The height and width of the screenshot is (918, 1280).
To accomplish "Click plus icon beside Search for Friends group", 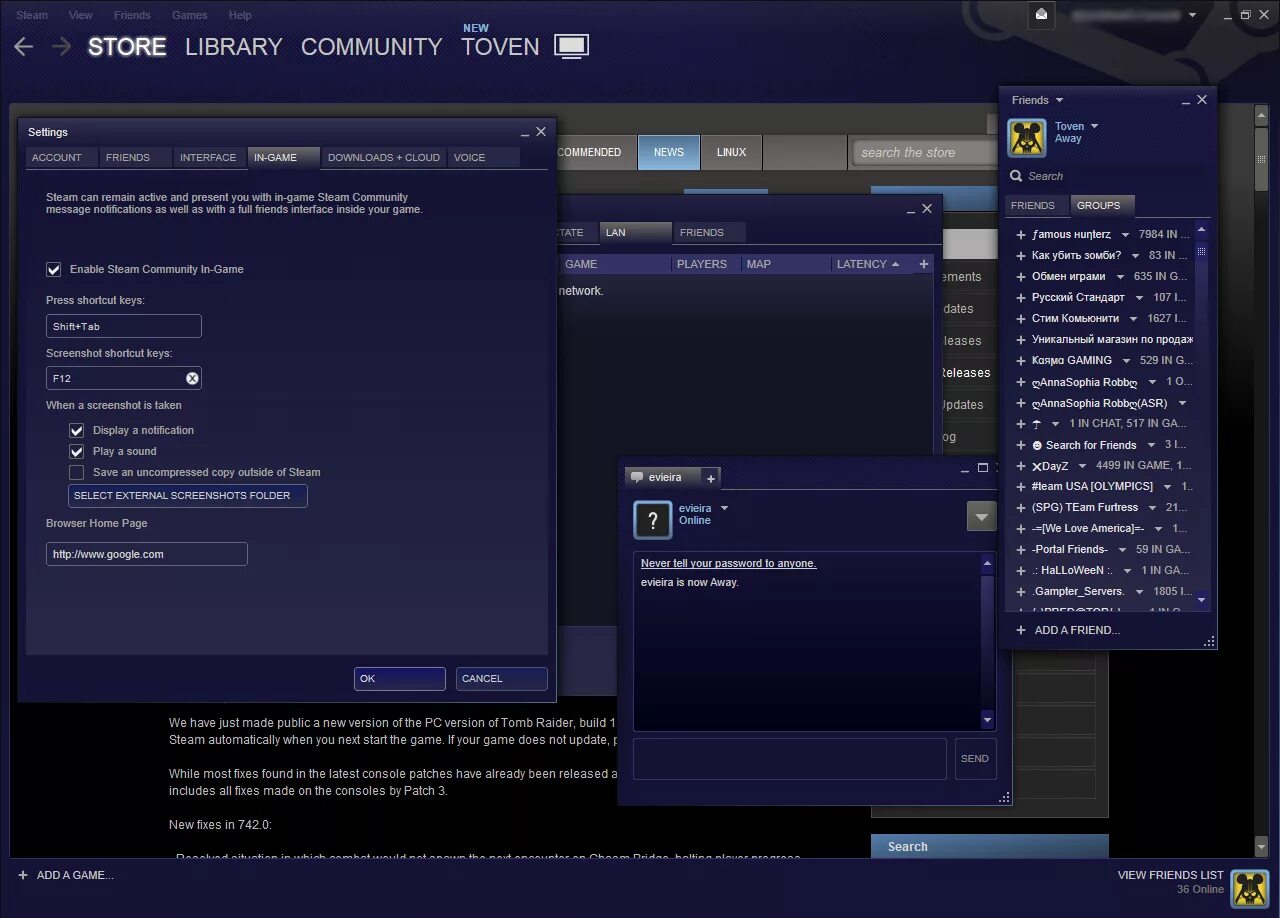I will pos(1020,445).
